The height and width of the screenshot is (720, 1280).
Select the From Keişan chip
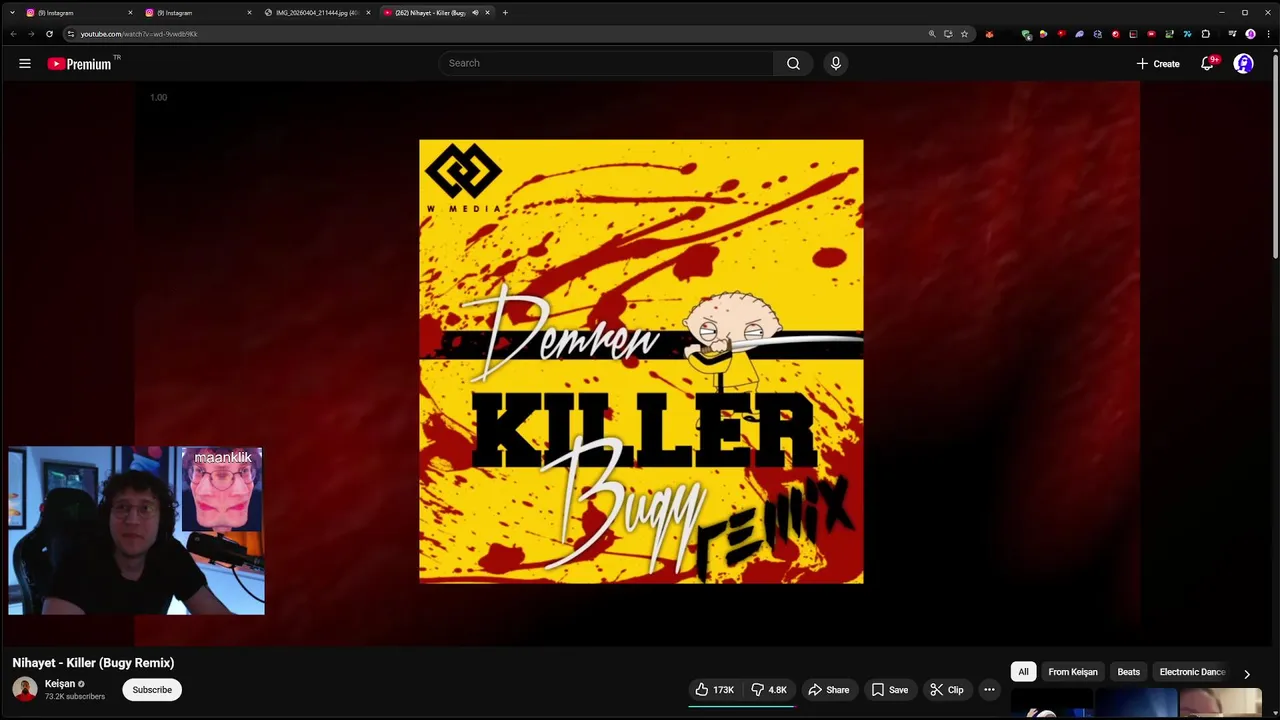click(1073, 672)
